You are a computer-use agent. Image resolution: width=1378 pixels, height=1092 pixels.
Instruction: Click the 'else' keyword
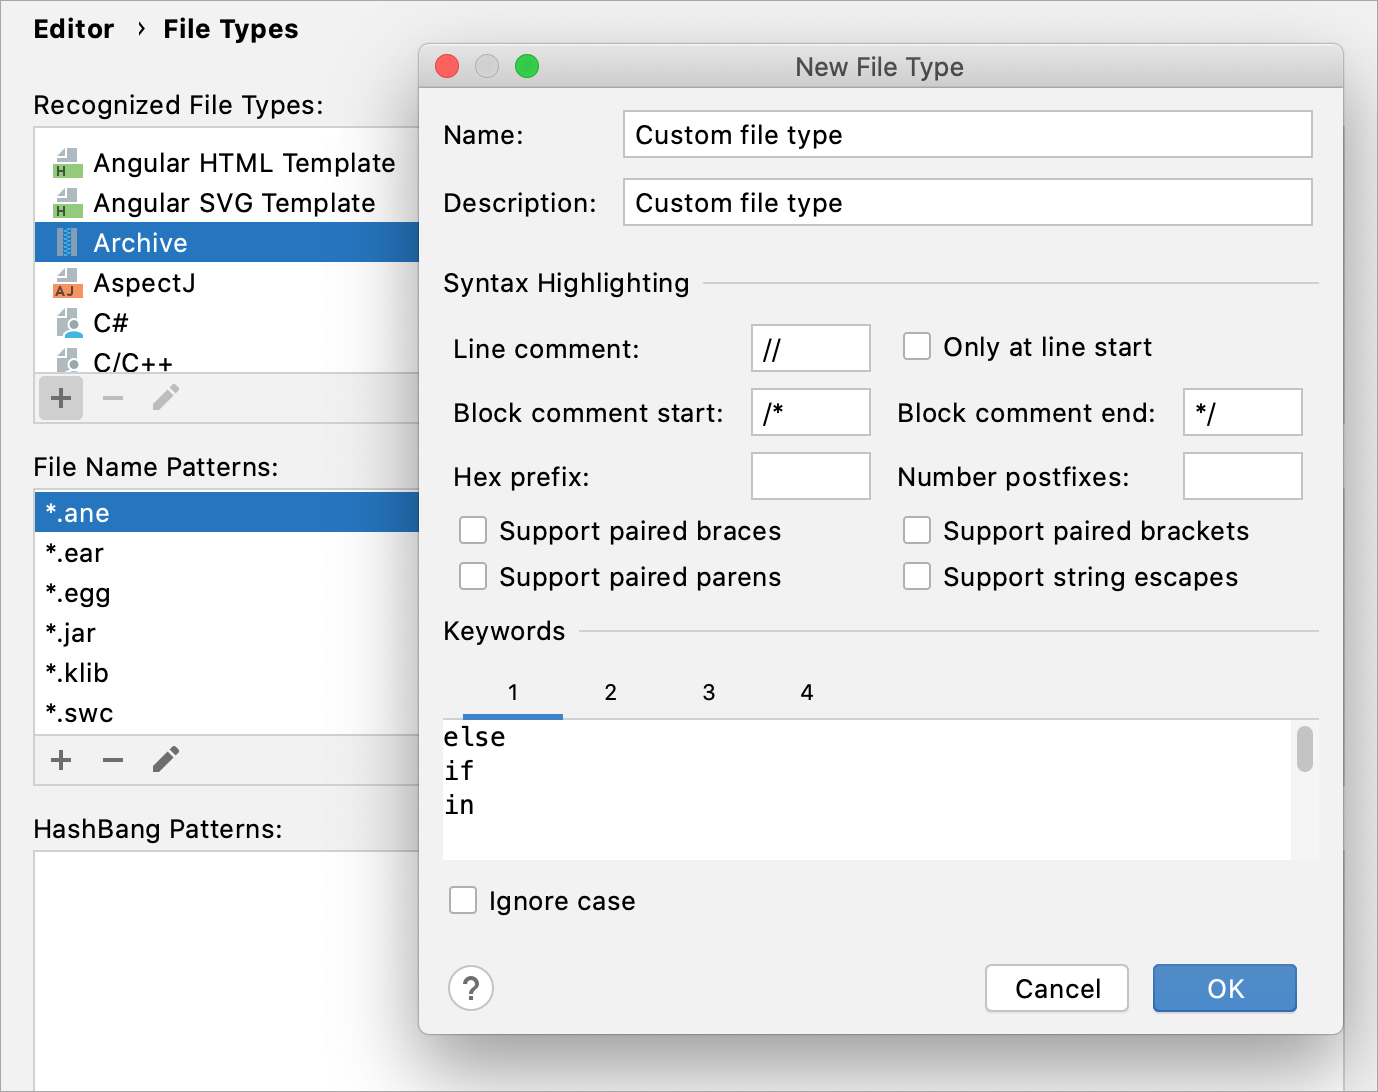(x=475, y=737)
